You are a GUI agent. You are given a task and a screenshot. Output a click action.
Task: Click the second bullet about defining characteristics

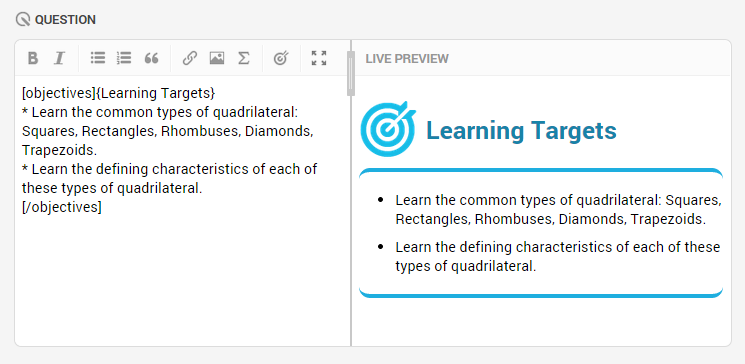pyautogui.click(x=557, y=257)
